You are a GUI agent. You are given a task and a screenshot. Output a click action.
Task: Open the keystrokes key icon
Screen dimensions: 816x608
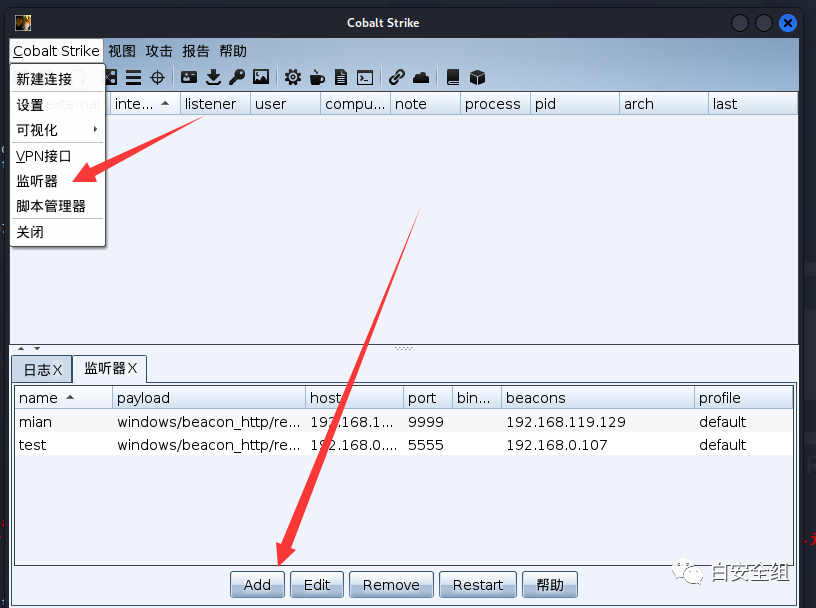click(x=237, y=78)
